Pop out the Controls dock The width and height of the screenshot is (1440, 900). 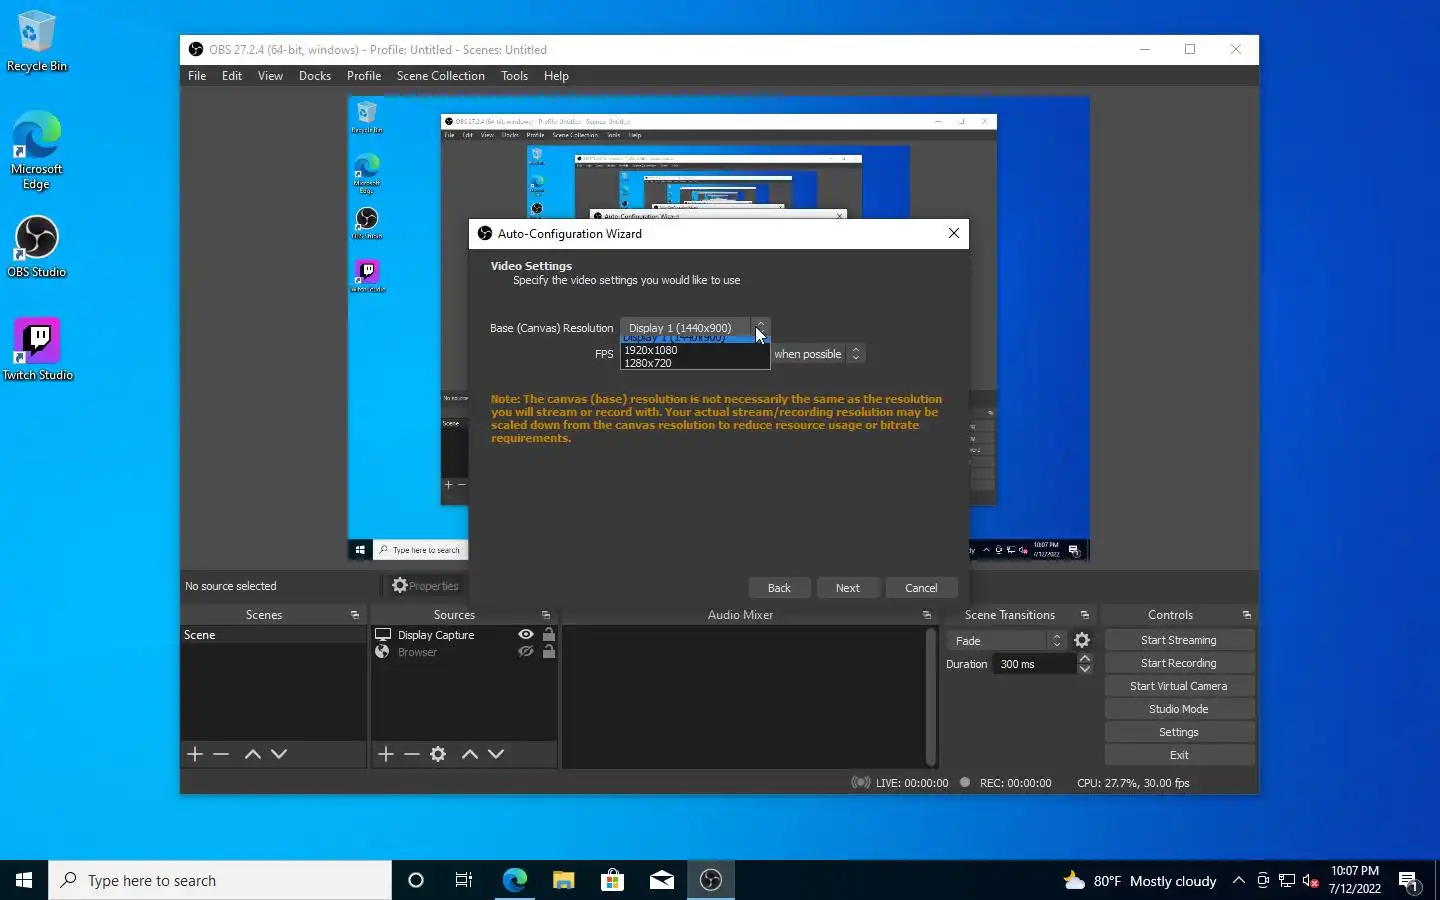click(1246, 615)
